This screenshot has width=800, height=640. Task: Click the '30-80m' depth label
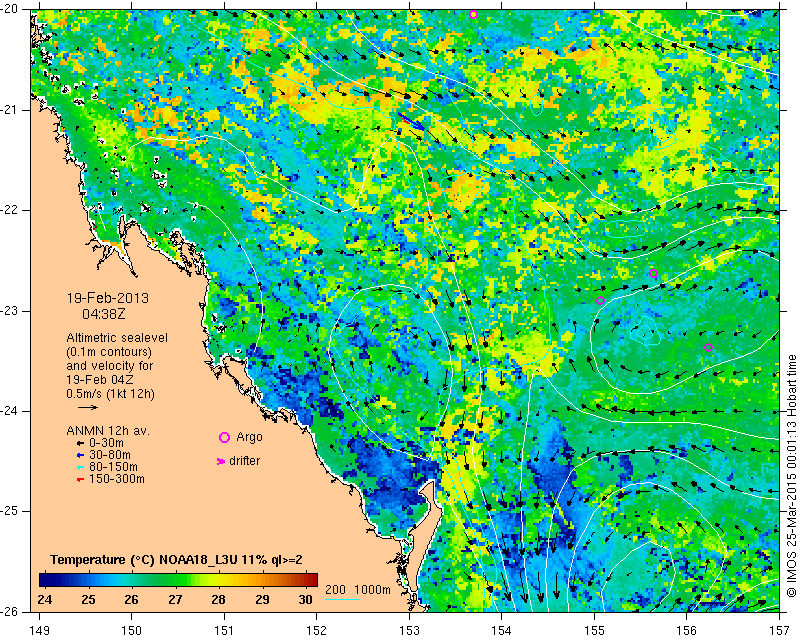click(110, 455)
